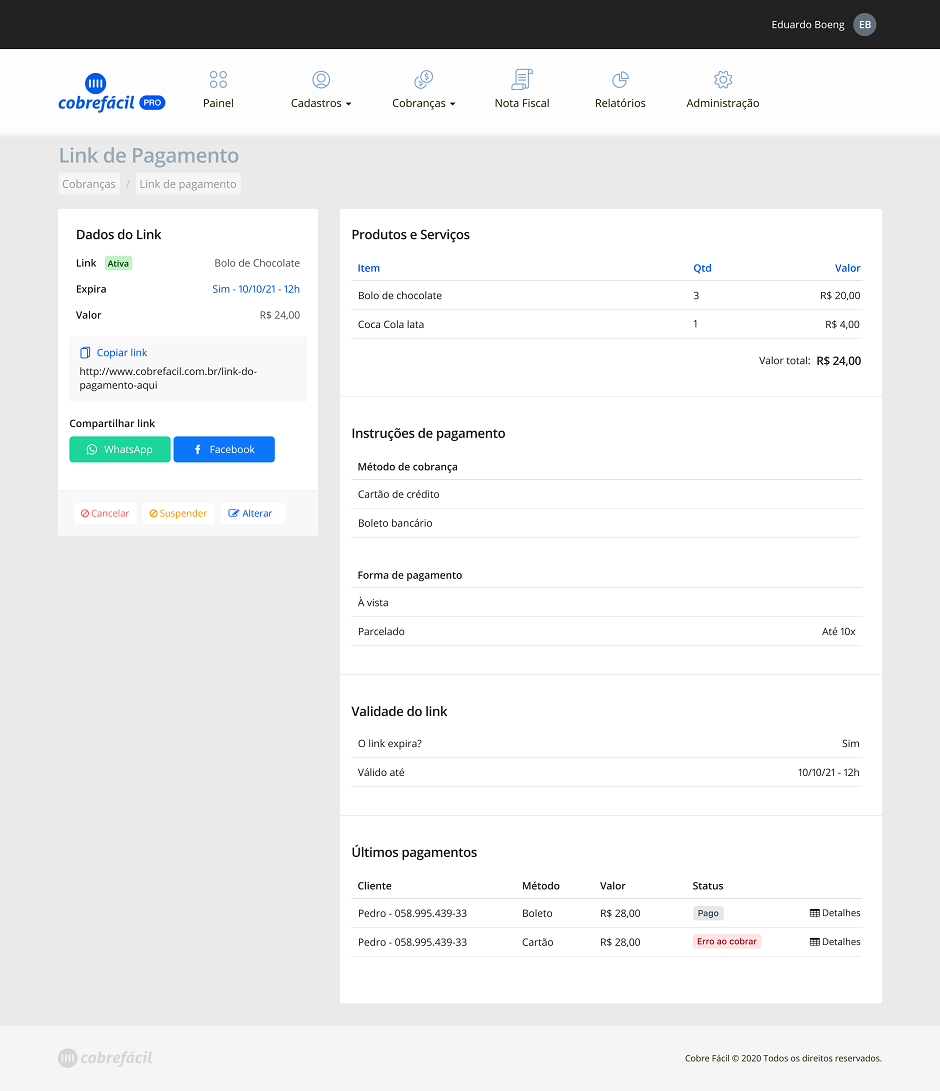Click the copy icon beside Copiar link
The height and width of the screenshot is (1091, 940).
click(85, 353)
